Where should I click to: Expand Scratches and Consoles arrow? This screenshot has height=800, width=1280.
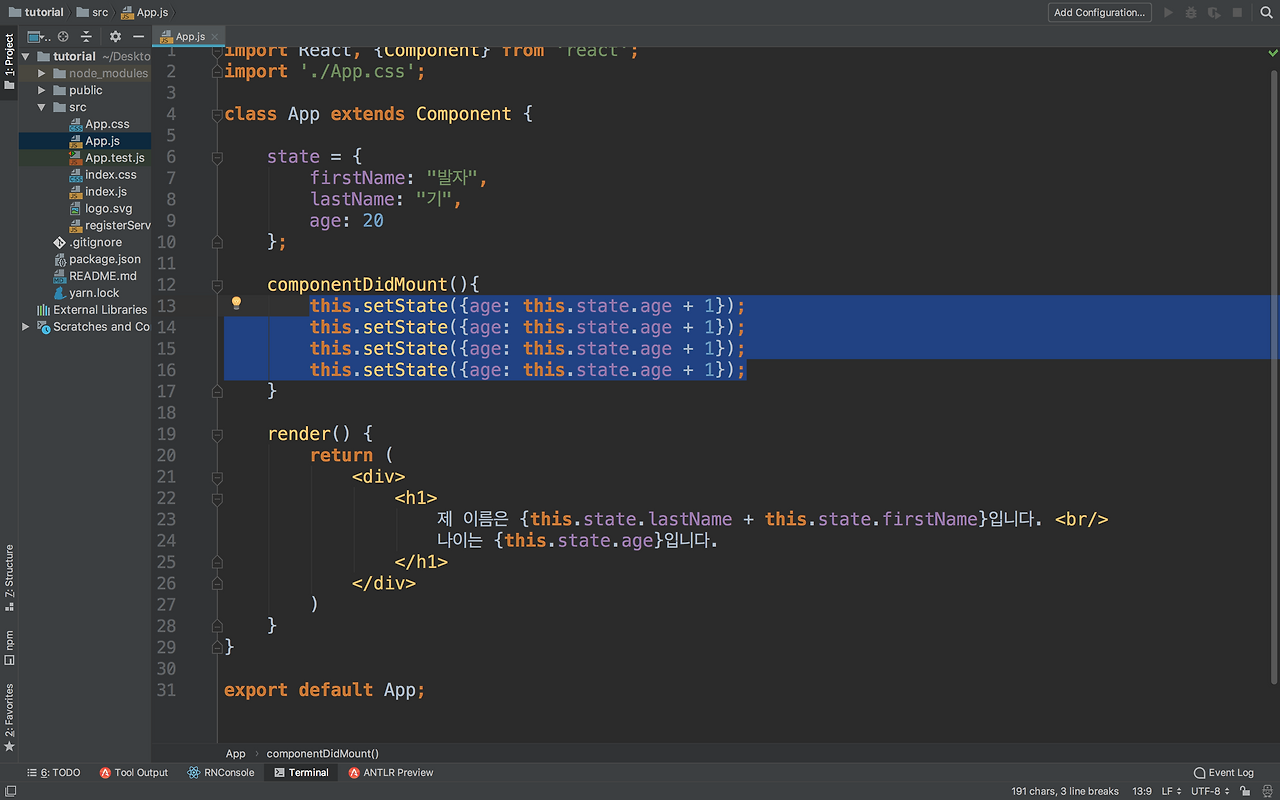click(x=26, y=327)
